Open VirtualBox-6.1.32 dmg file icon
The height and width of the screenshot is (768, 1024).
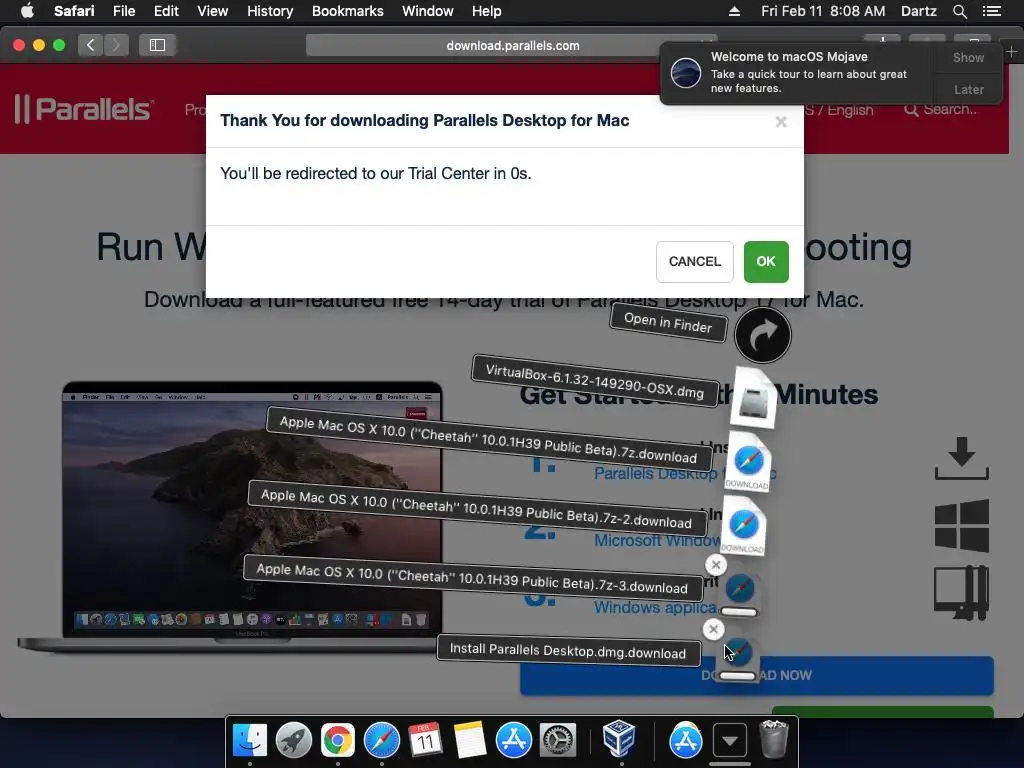[x=753, y=397]
